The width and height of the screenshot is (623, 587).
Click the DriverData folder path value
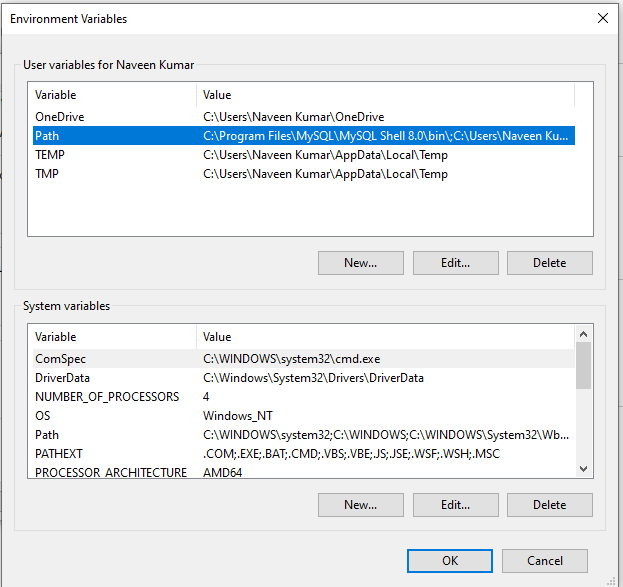tap(313, 378)
